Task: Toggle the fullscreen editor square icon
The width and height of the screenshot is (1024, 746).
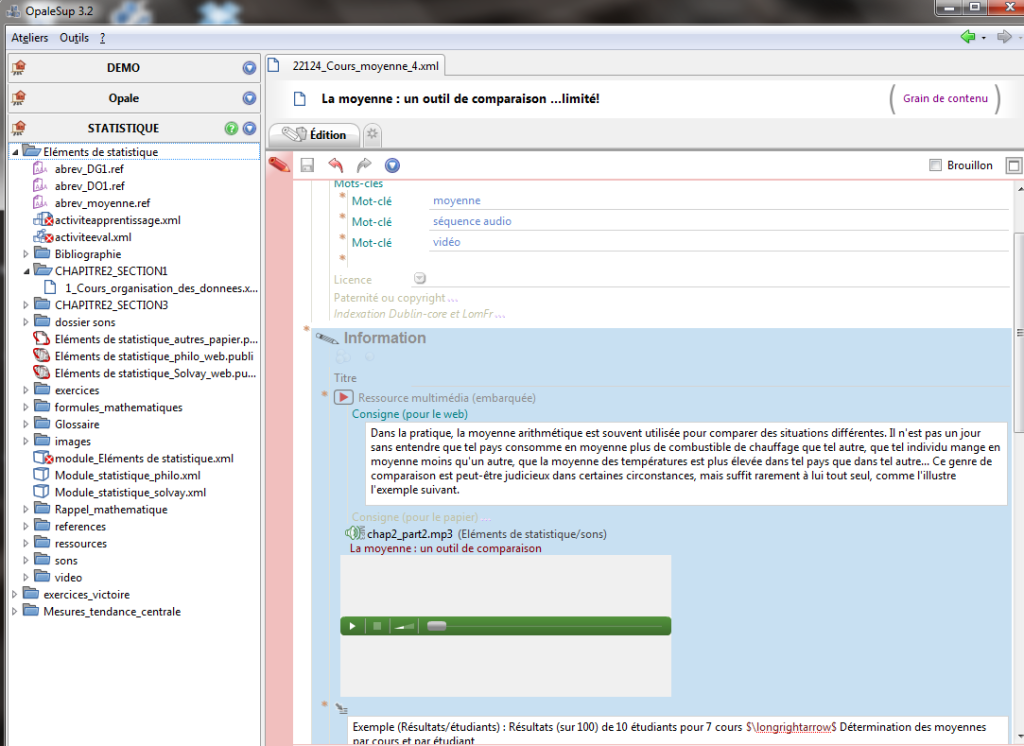Action: [x=1013, y=165]
